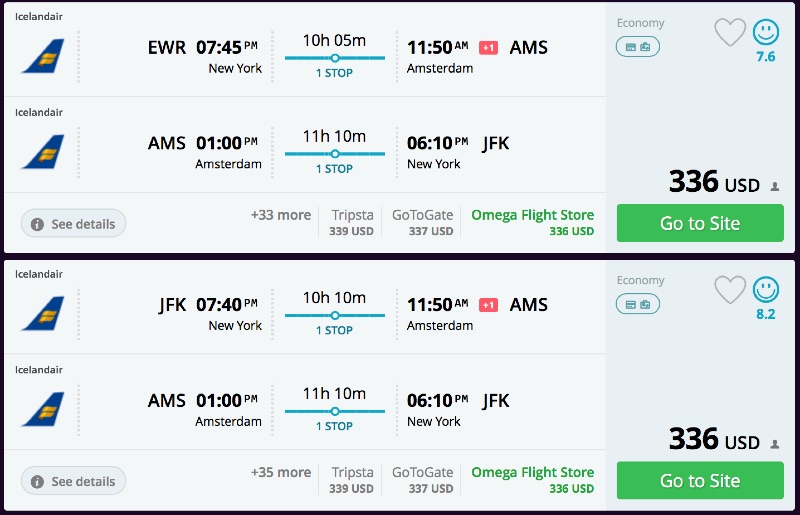Image resolution: width=800 pixels, height=515 pixels.
Task: Expand See details for the second itinerary
Action: (73, 481)
